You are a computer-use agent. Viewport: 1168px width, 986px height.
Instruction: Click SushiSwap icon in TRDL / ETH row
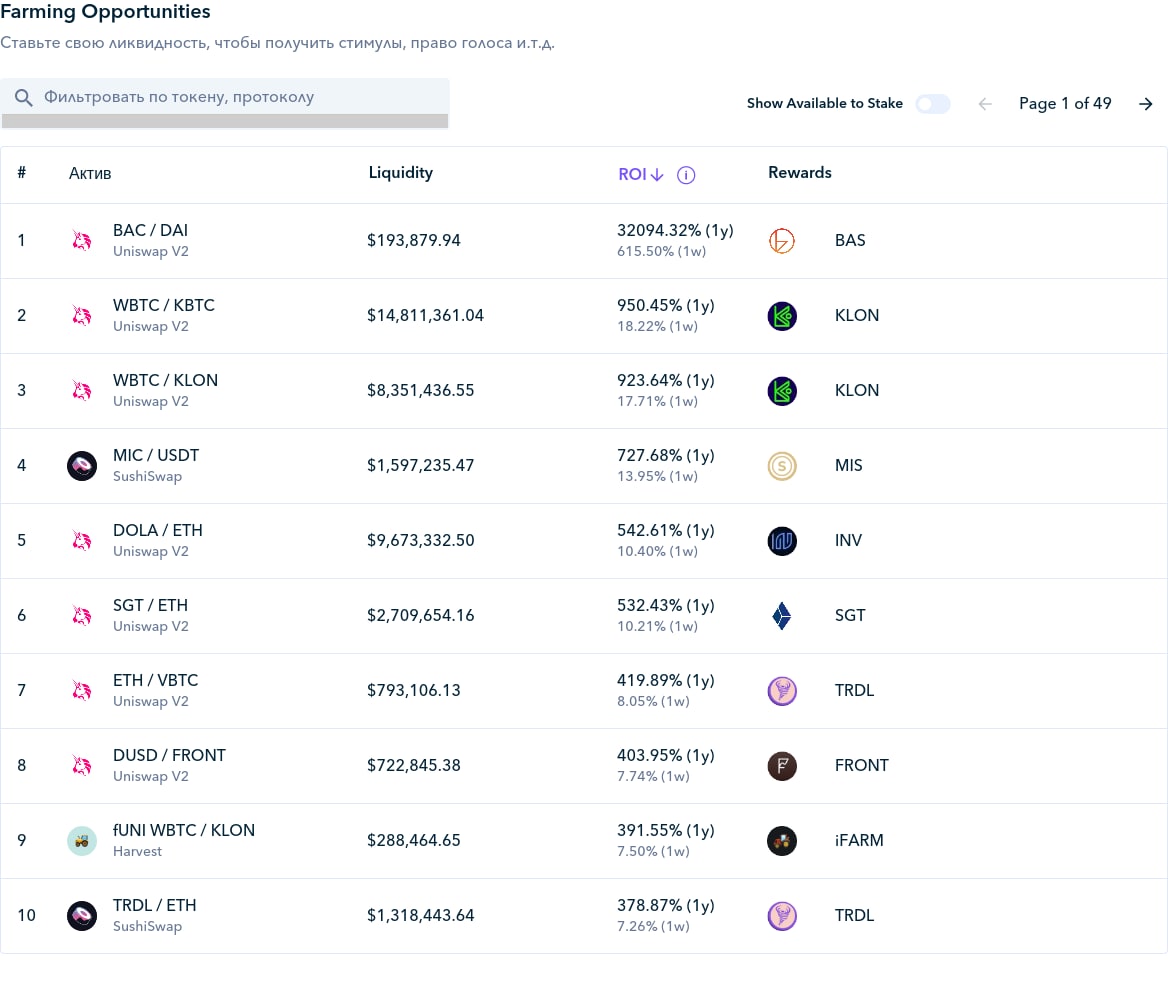pyautogui.click(x=82, y=916)
